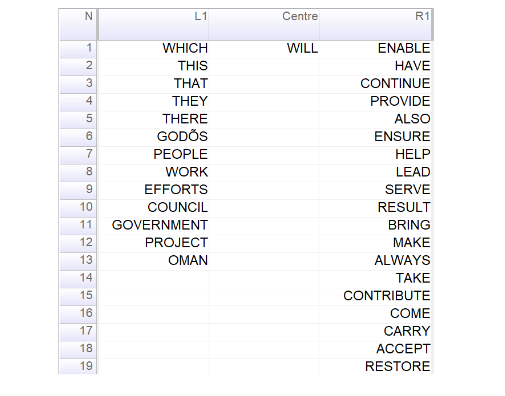Select CONTRIBUTE in the R1 column
Viewport: 505px width, 396px height.
(387, 296)
